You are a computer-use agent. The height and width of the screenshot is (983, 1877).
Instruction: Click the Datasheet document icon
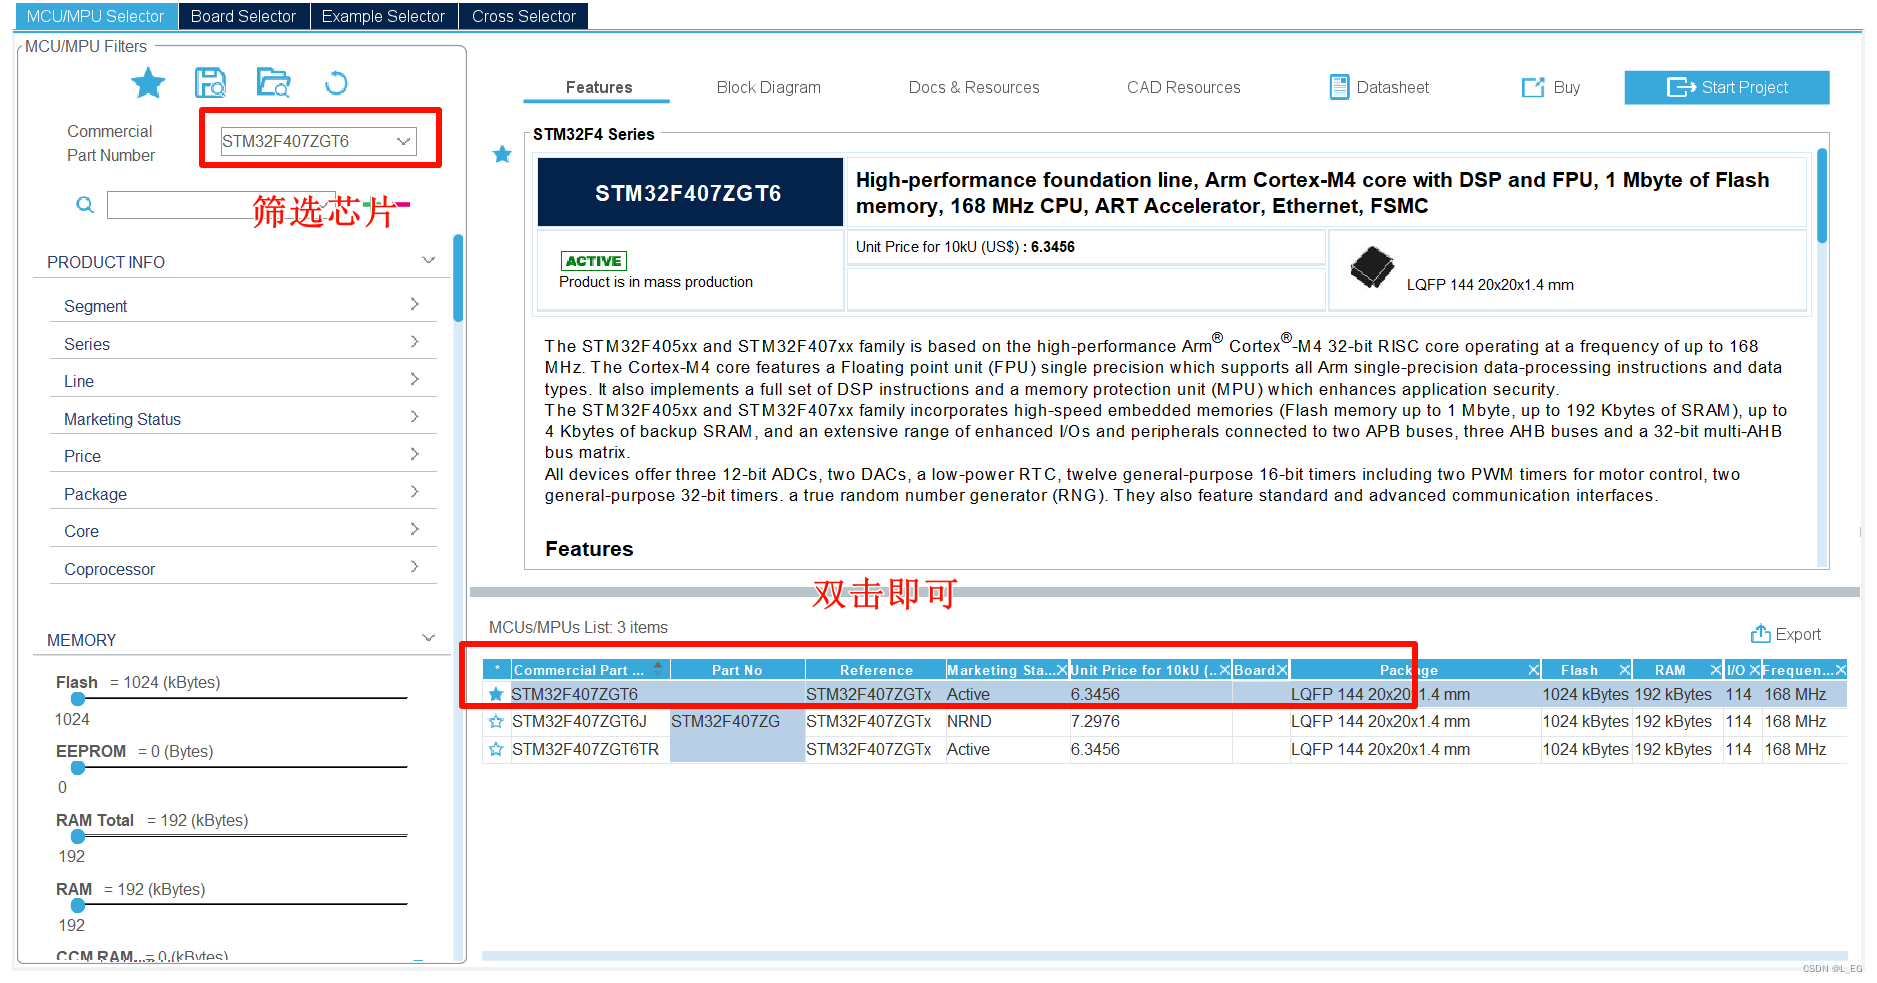[1339, 87]
